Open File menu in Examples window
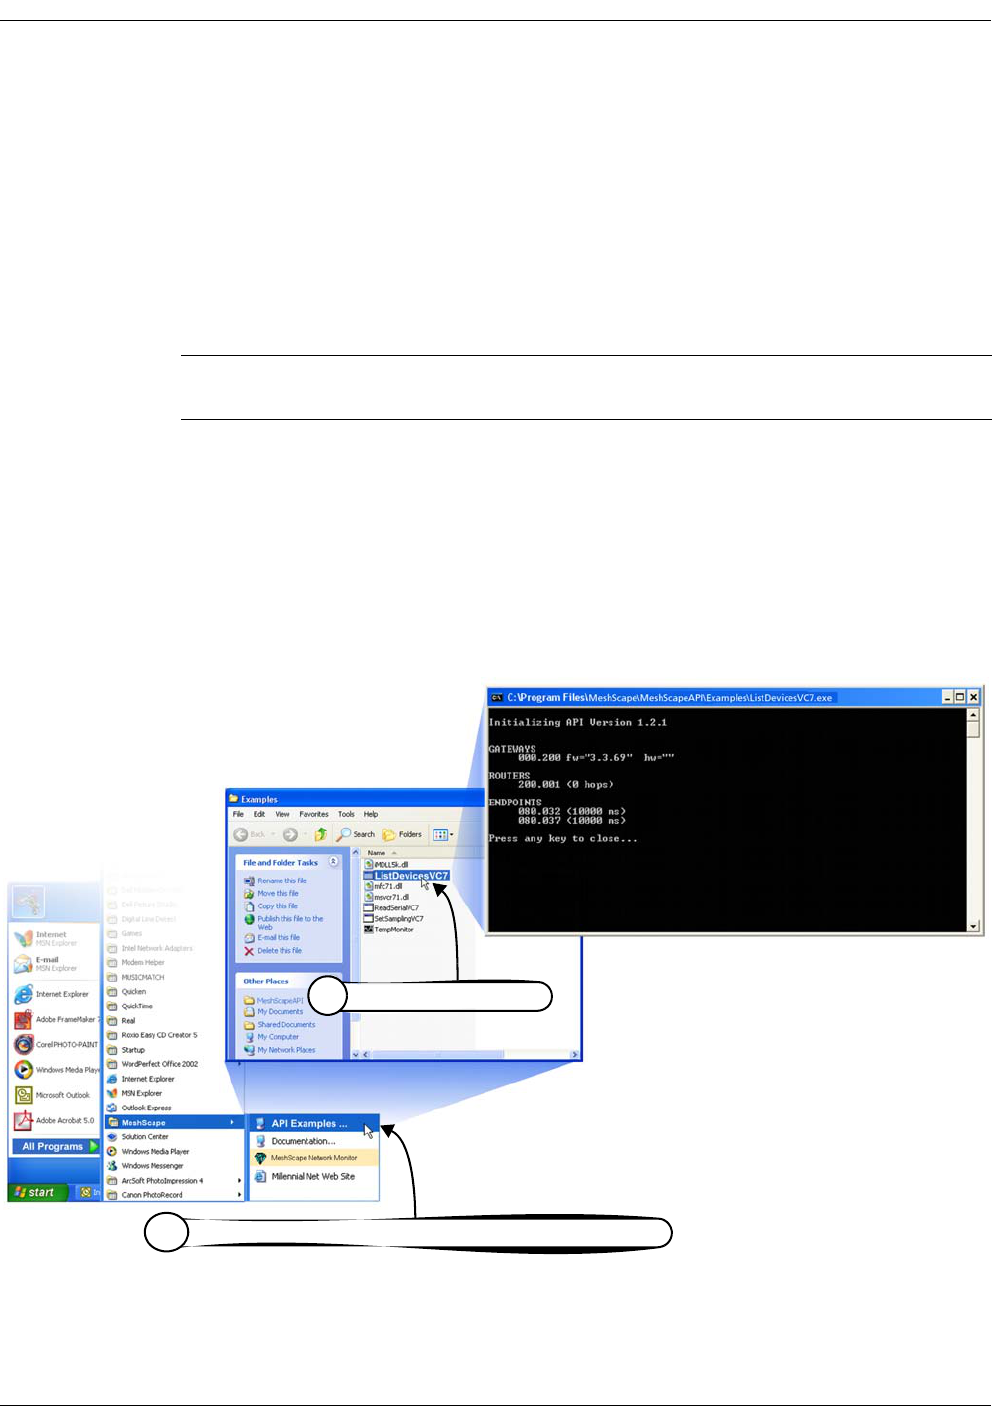 tap(238, 814)
